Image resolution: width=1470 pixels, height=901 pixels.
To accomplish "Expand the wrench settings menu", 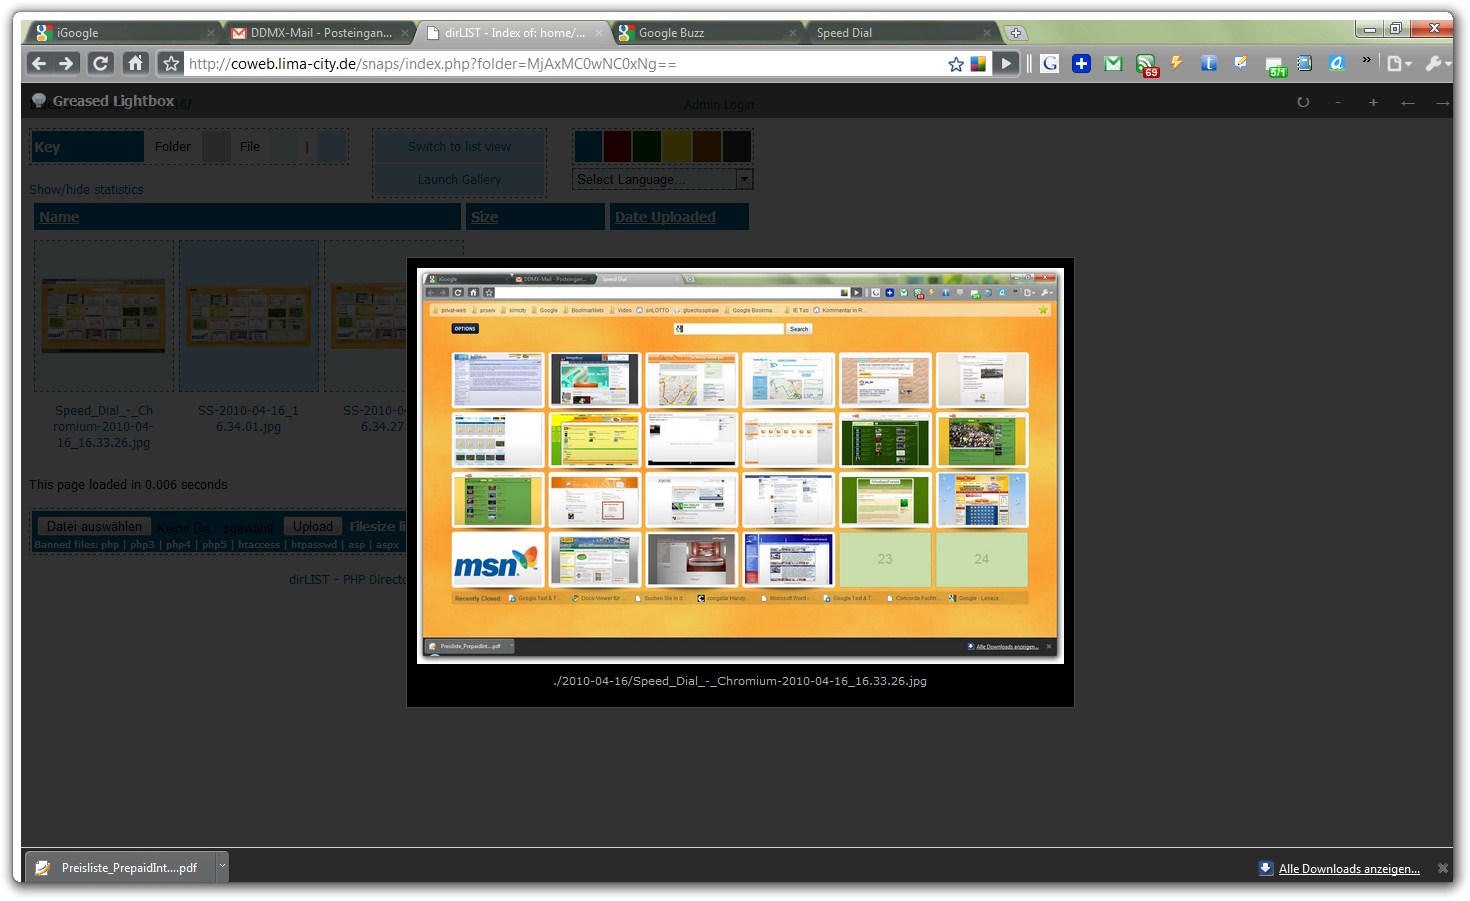I will click(x=1435, y=64).
